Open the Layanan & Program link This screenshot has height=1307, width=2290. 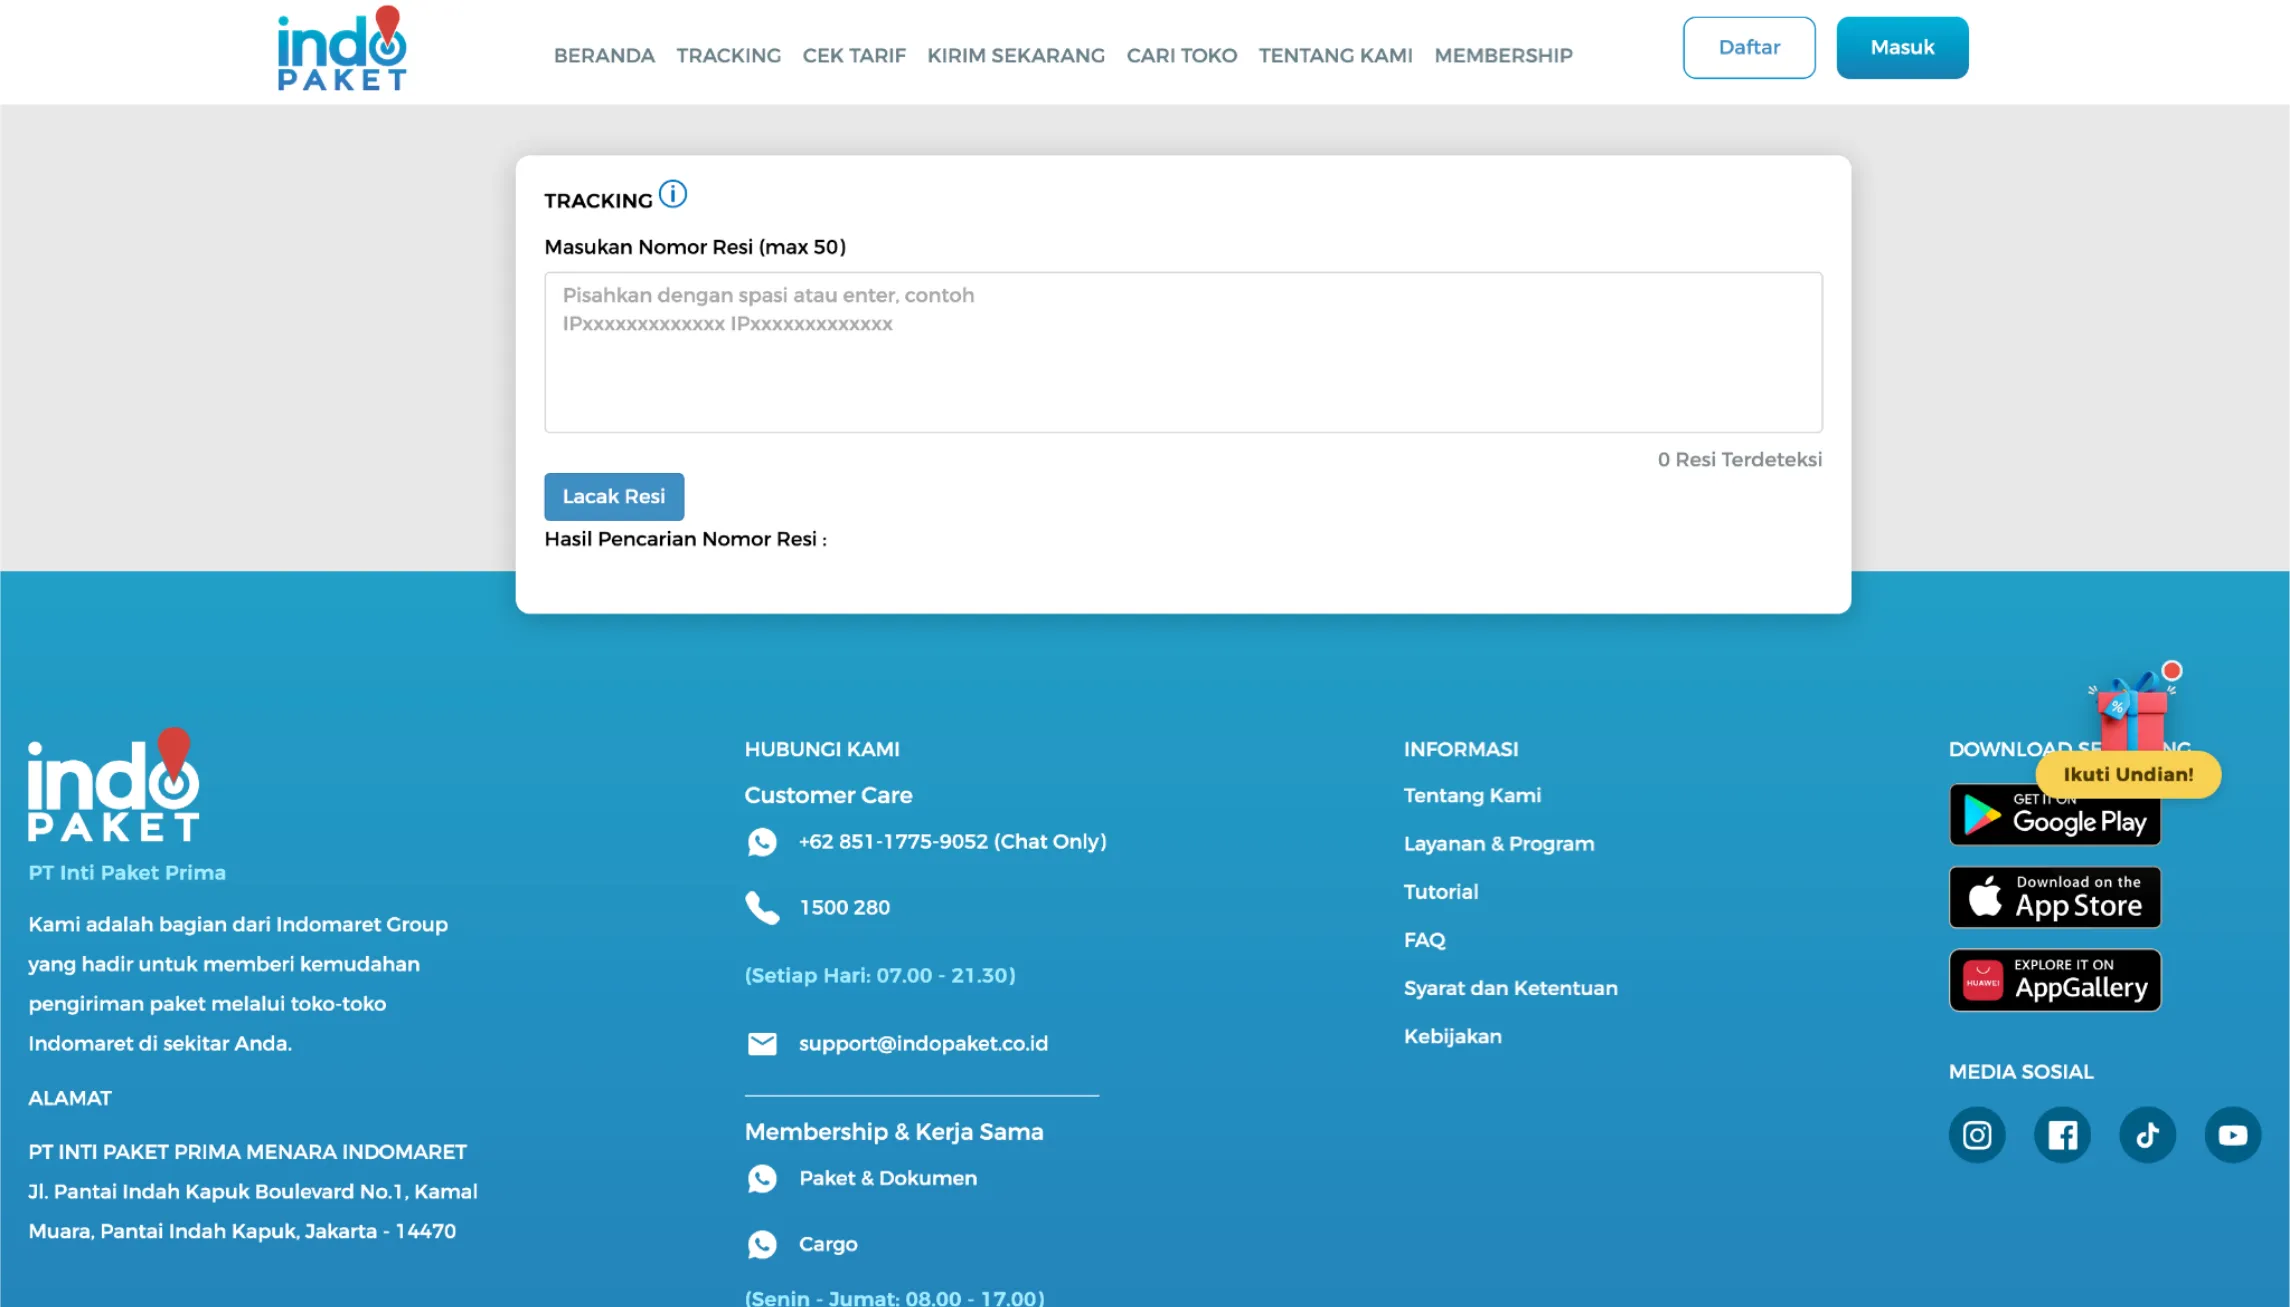(x=1499, y=844)
